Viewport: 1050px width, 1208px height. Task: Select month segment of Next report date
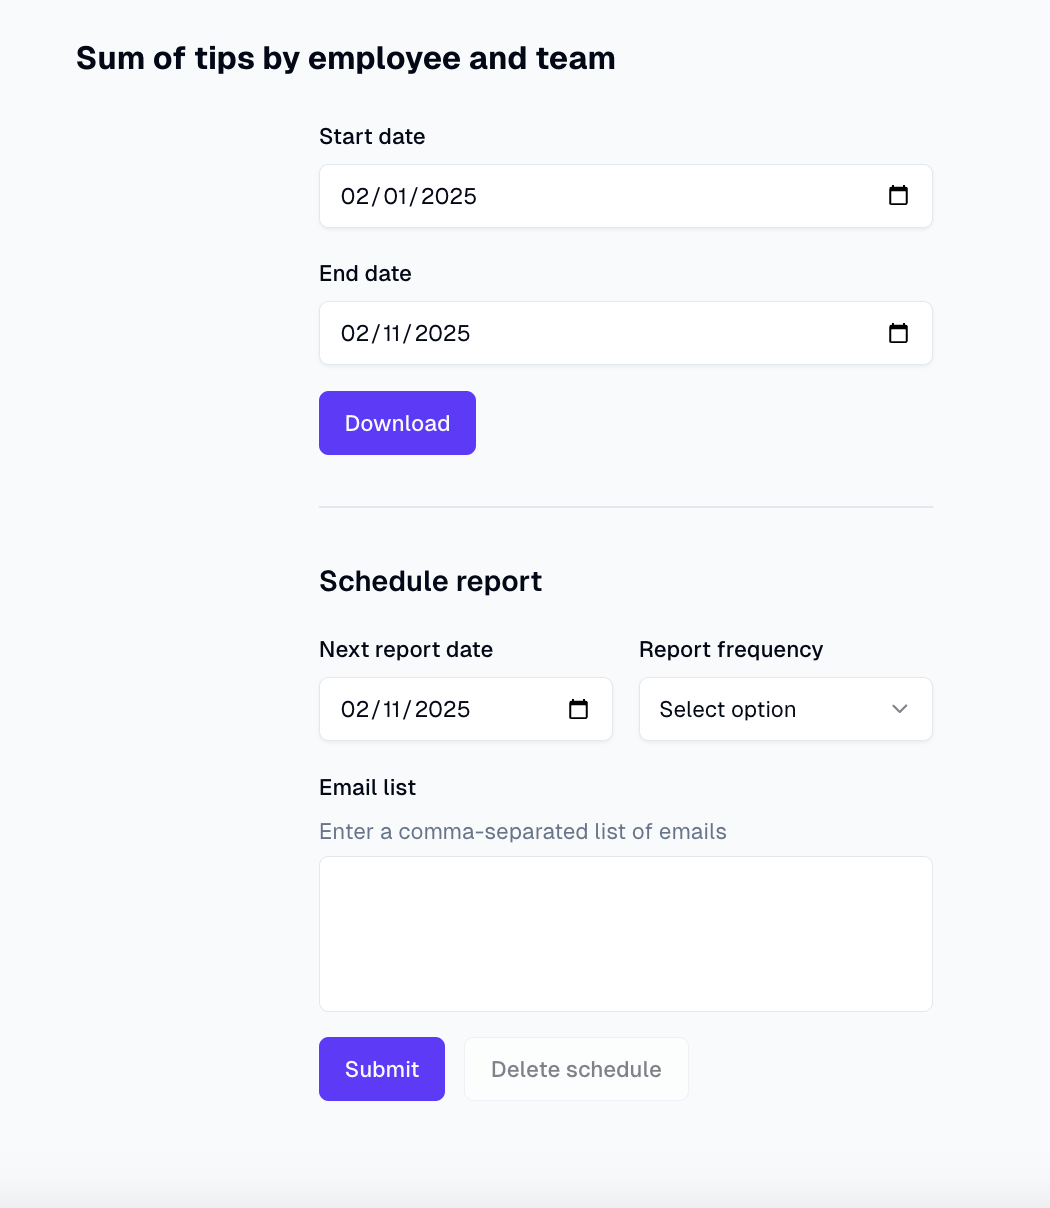355,709
